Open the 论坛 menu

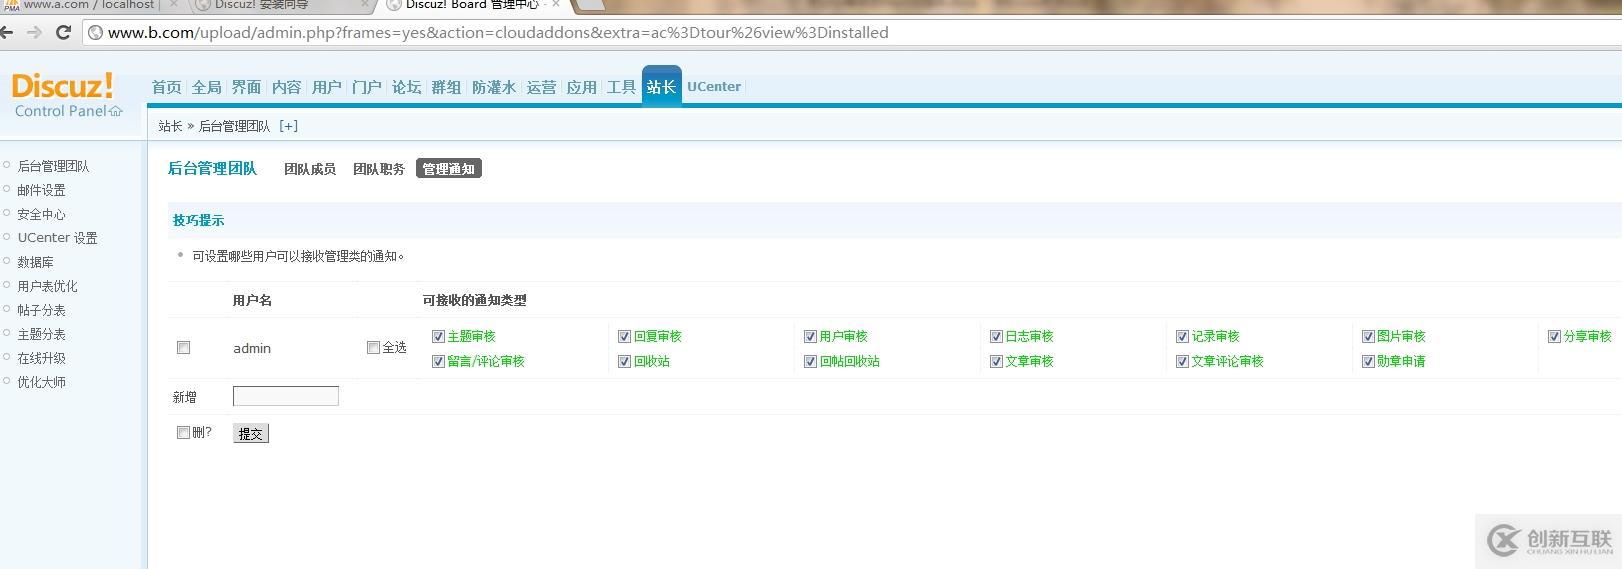[406, 87]
